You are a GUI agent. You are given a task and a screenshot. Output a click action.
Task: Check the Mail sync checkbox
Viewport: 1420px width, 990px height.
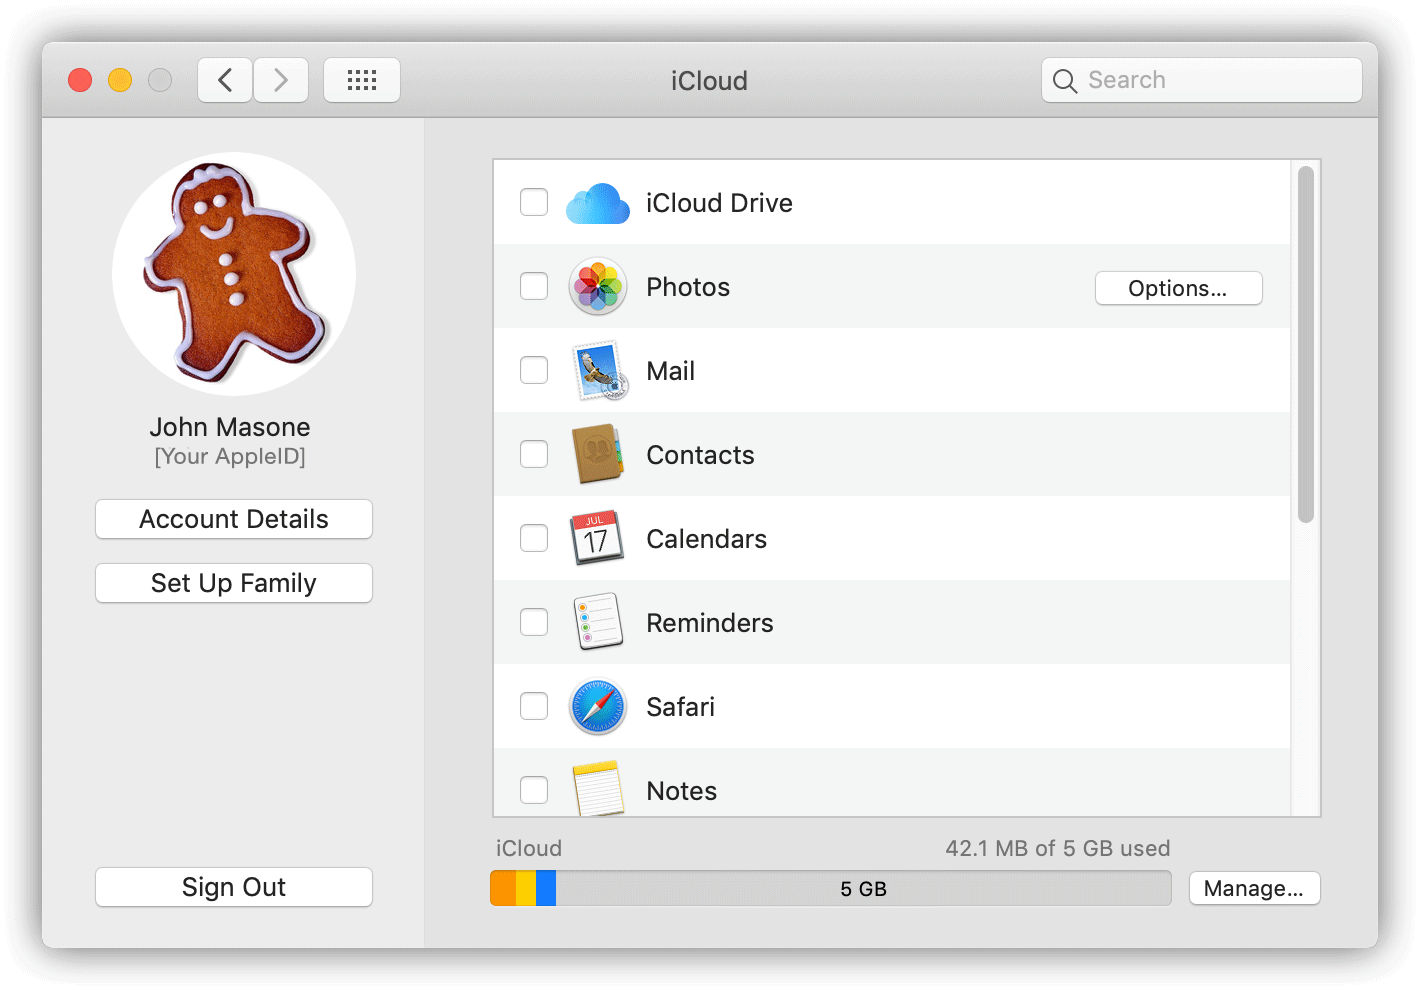tap(534, 370)
